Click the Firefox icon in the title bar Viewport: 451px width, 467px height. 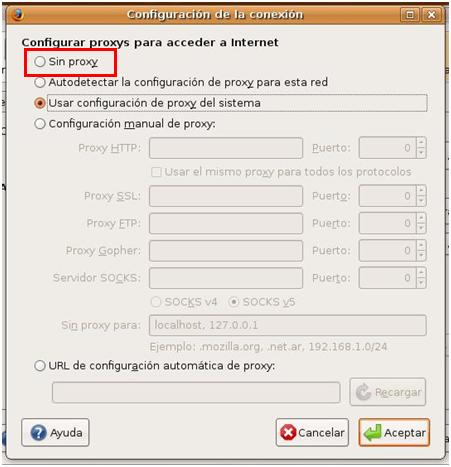(17, 15)
